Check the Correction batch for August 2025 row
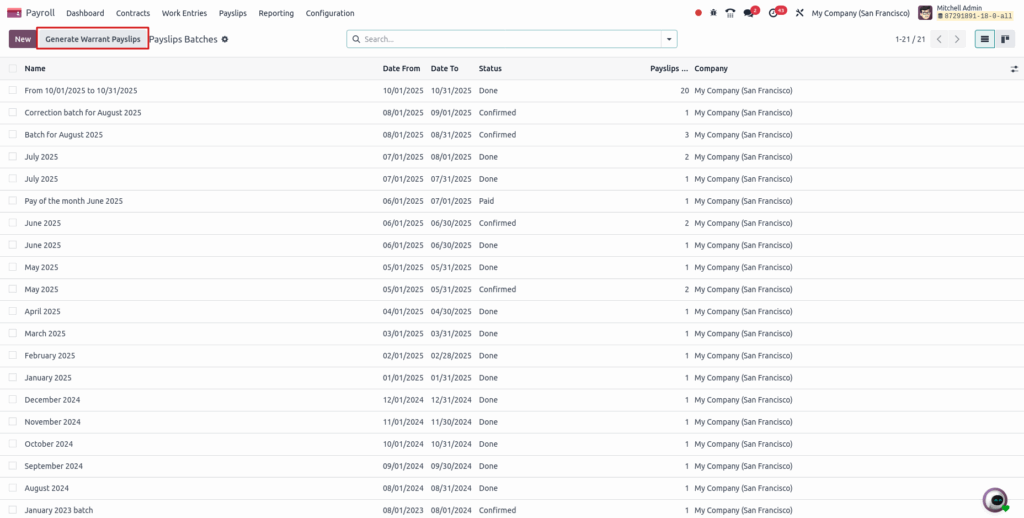 pyautogui.click(x=12, y=112)
